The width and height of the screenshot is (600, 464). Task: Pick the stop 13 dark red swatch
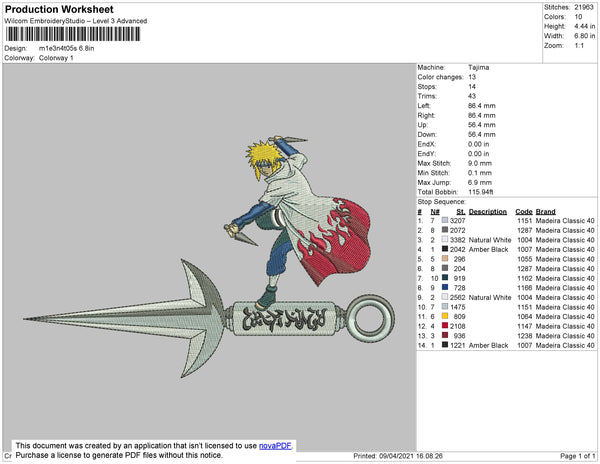[445, 335]
